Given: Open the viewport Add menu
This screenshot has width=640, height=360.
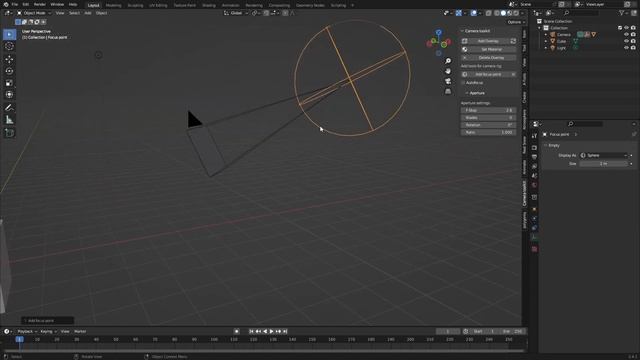Looking at the screenshot, I should 88,13.
